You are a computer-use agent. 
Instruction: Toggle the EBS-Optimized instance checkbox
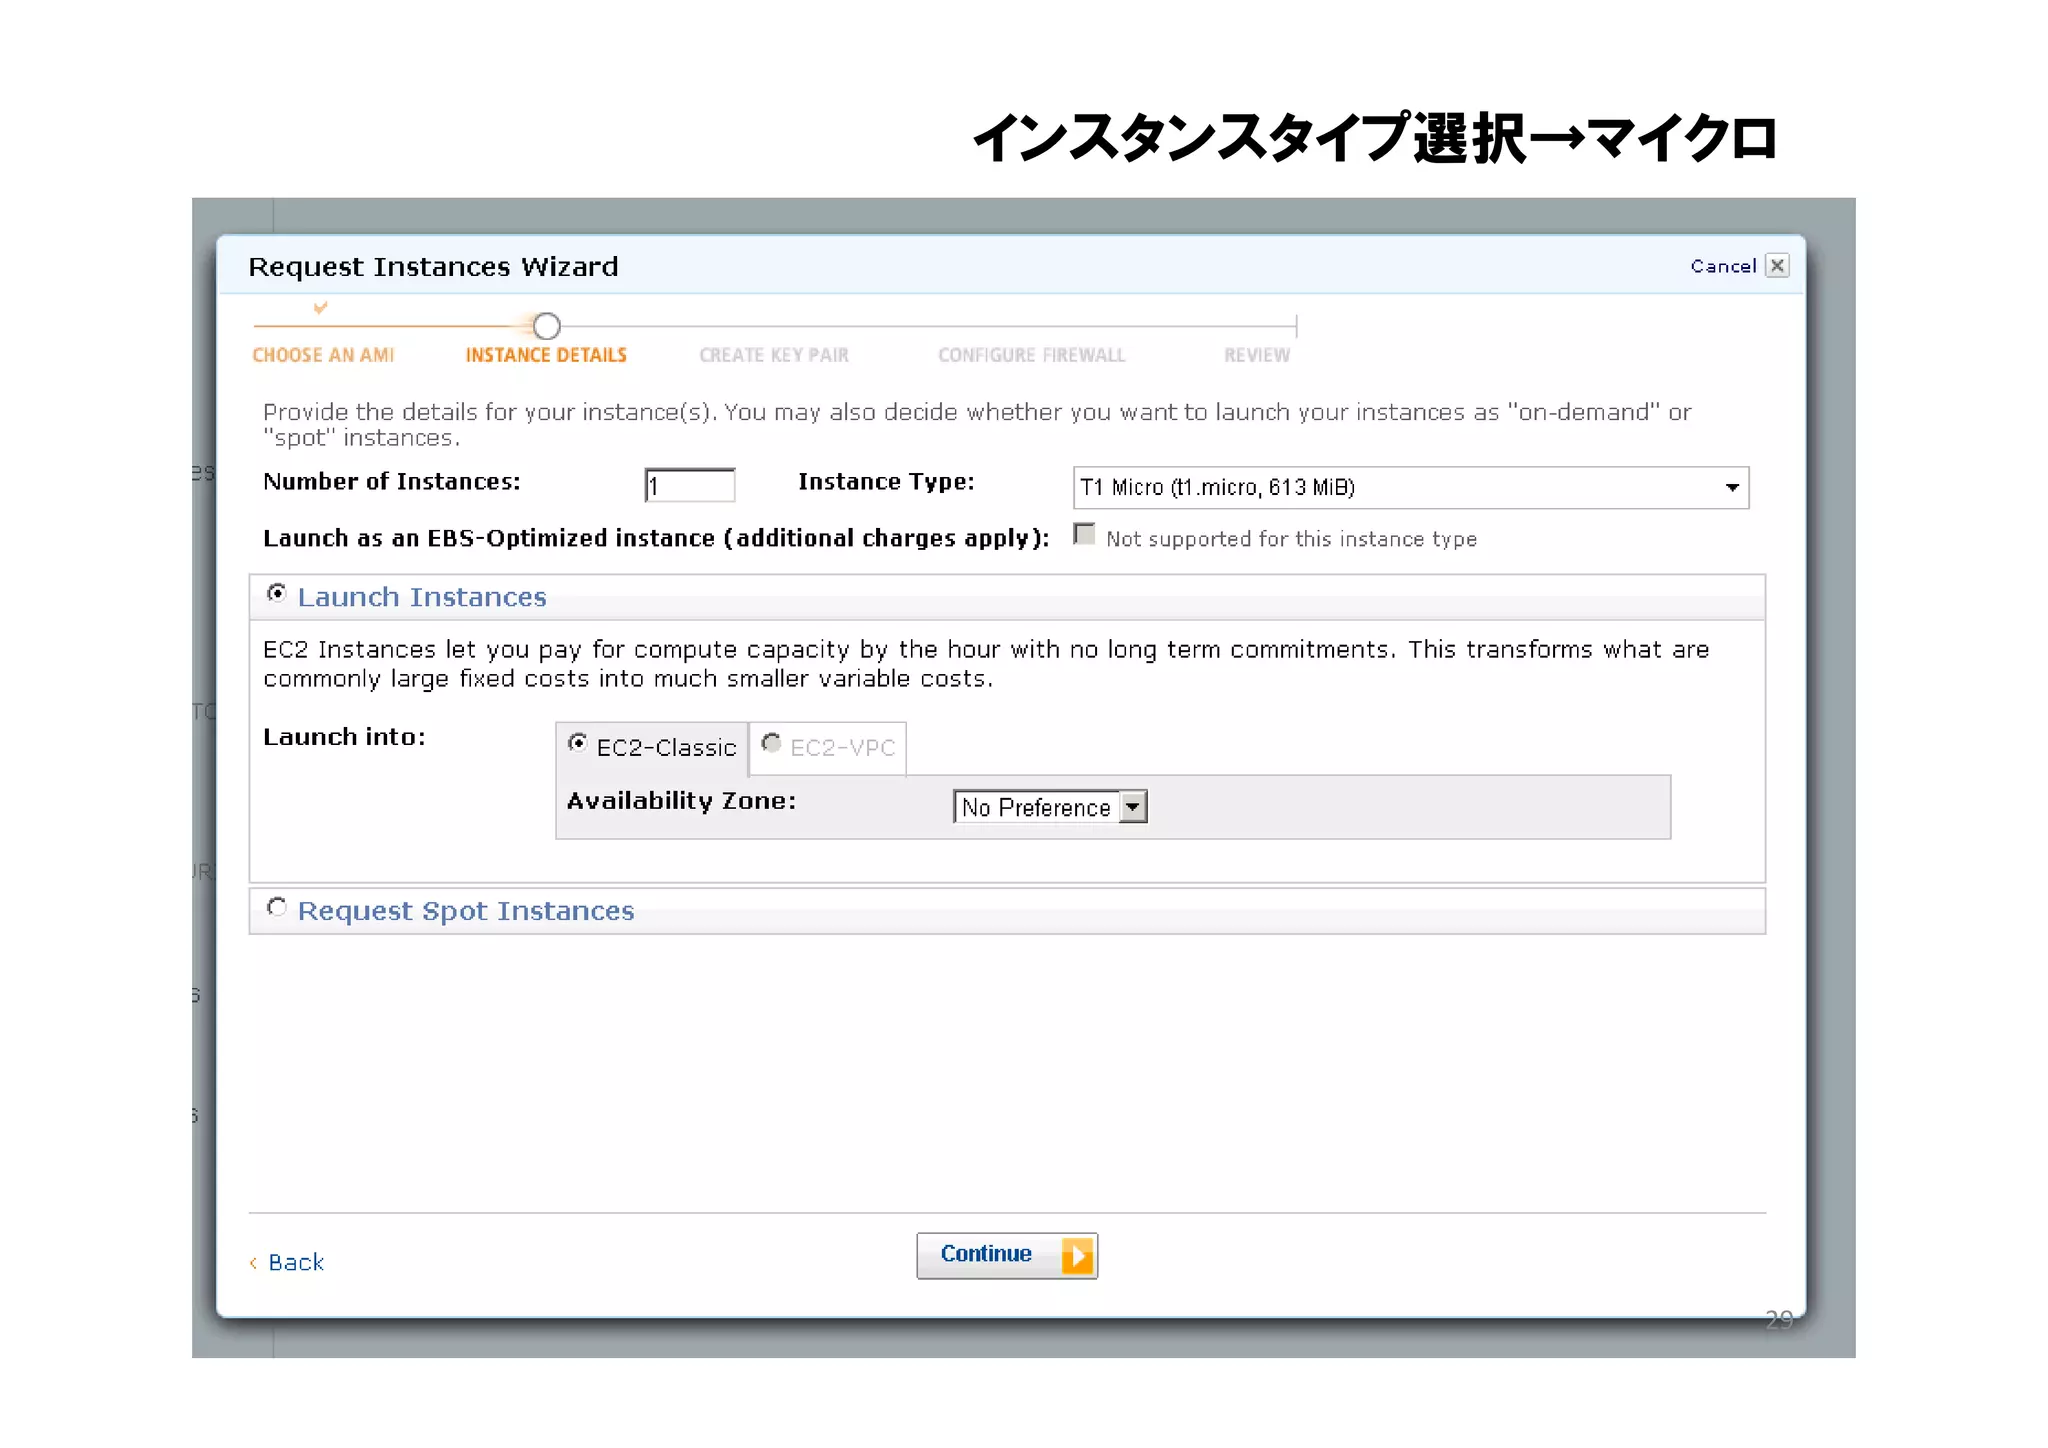[1084, 534]
